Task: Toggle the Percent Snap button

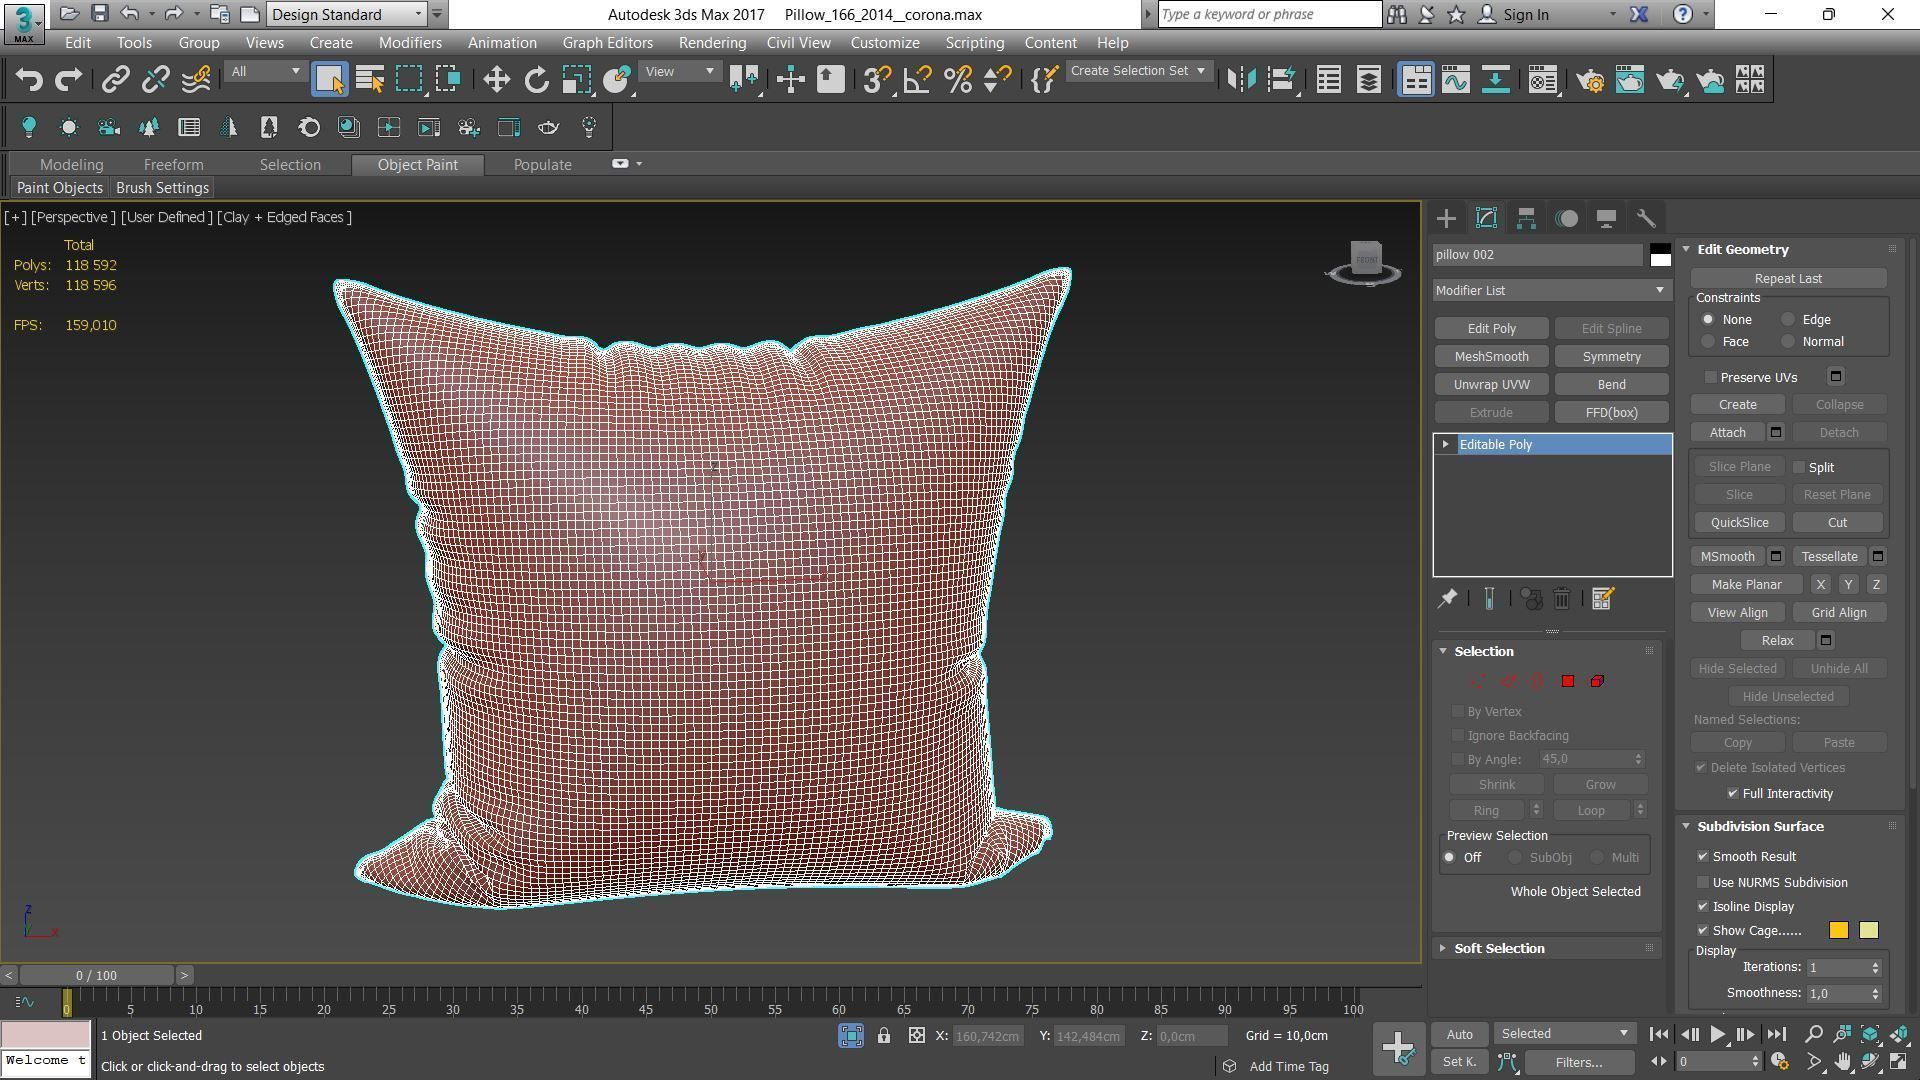Action: coord(957,80)
